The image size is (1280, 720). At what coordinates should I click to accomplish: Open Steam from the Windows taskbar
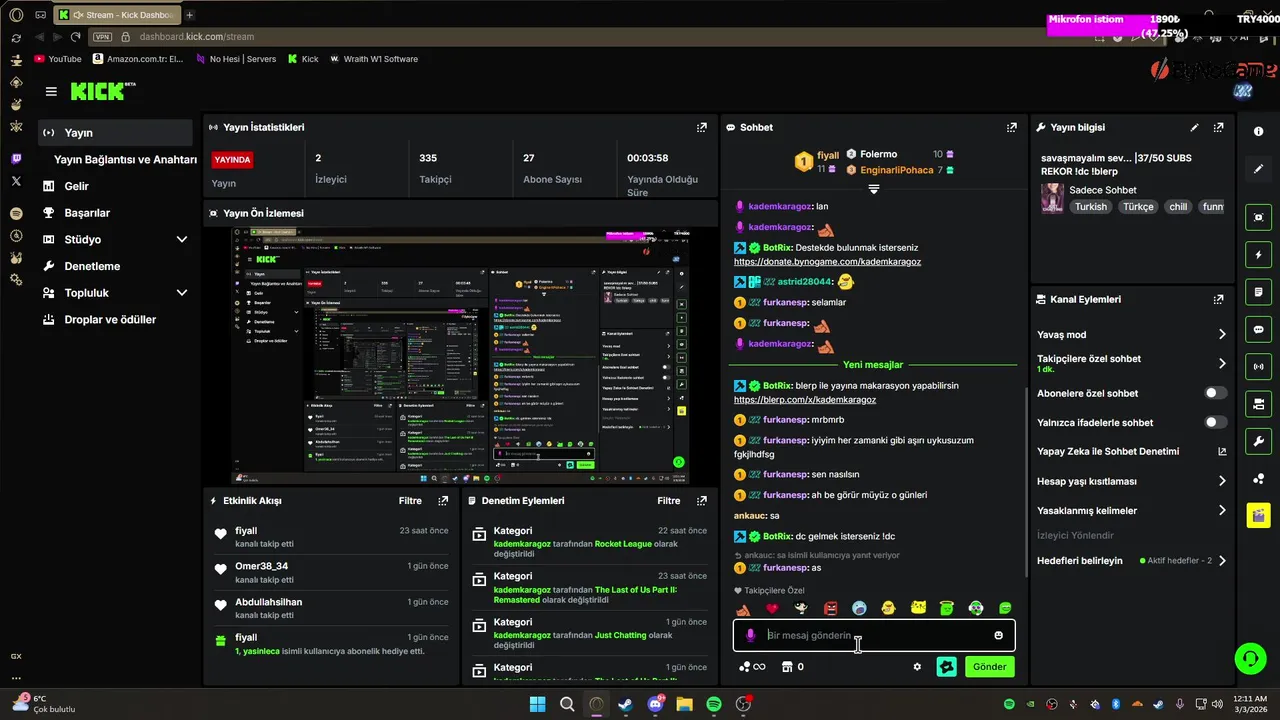tap(625, 704)
